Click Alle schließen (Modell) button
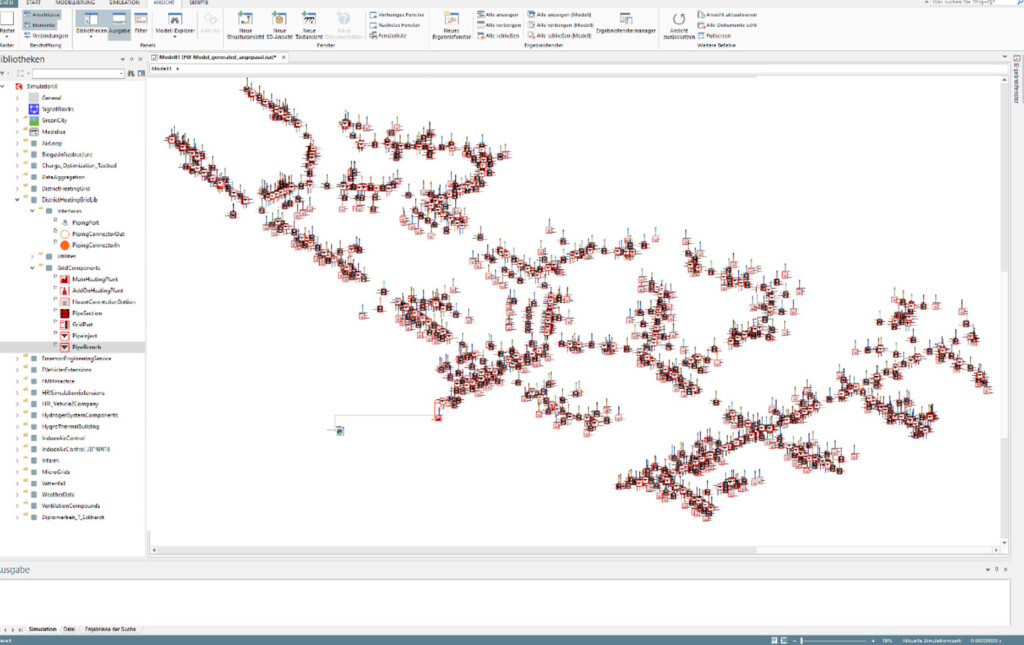The image size is (1024, 645). coord(560,35)
